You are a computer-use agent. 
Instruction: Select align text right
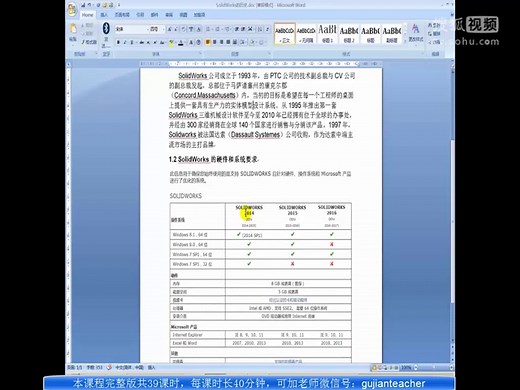point(221,42)
